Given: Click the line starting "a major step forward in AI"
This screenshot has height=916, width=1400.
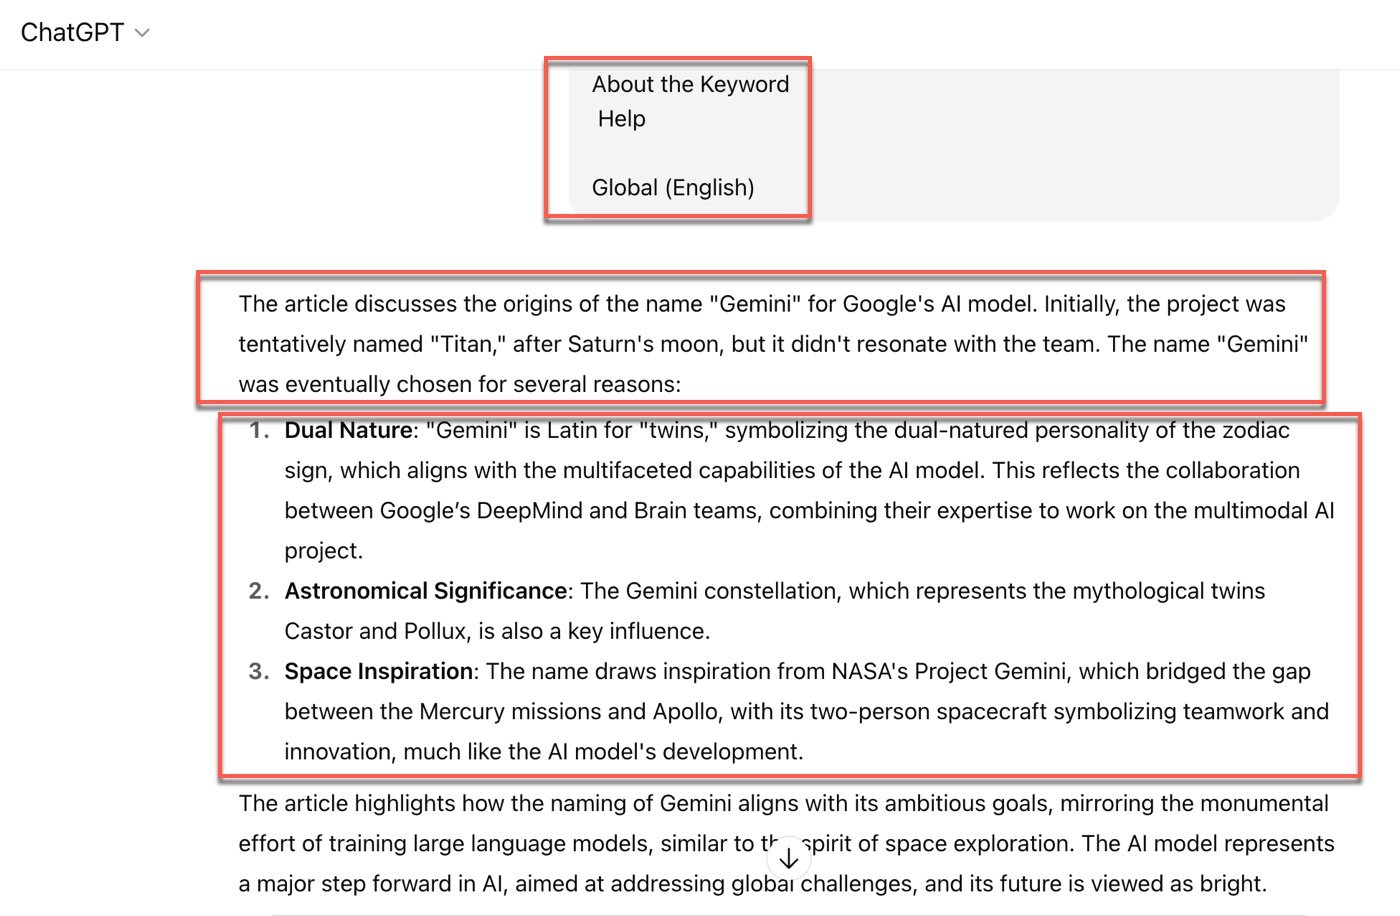Looking at the screenshot, I should [x=752, y=884].
